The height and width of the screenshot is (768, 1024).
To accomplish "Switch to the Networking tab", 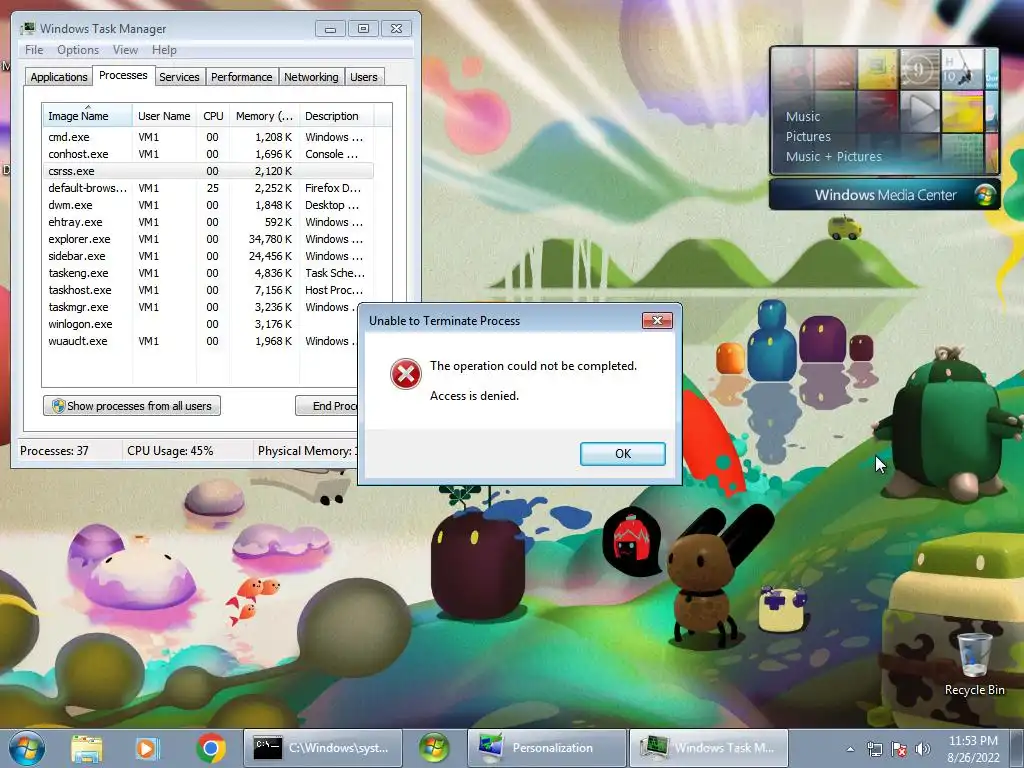I will 311,76.
